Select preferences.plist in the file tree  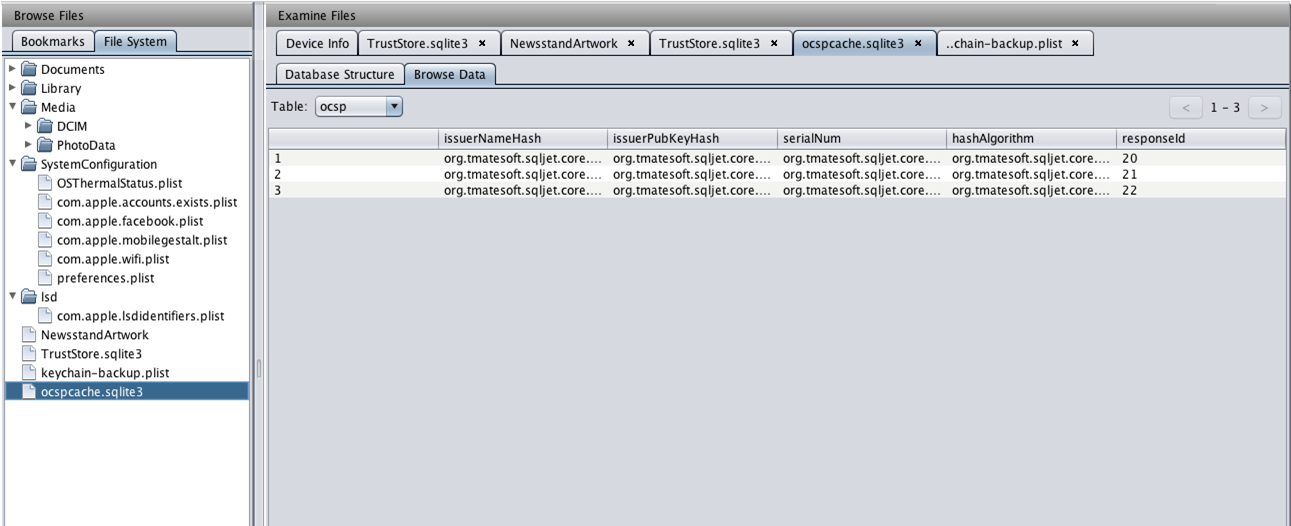(105, 278)
